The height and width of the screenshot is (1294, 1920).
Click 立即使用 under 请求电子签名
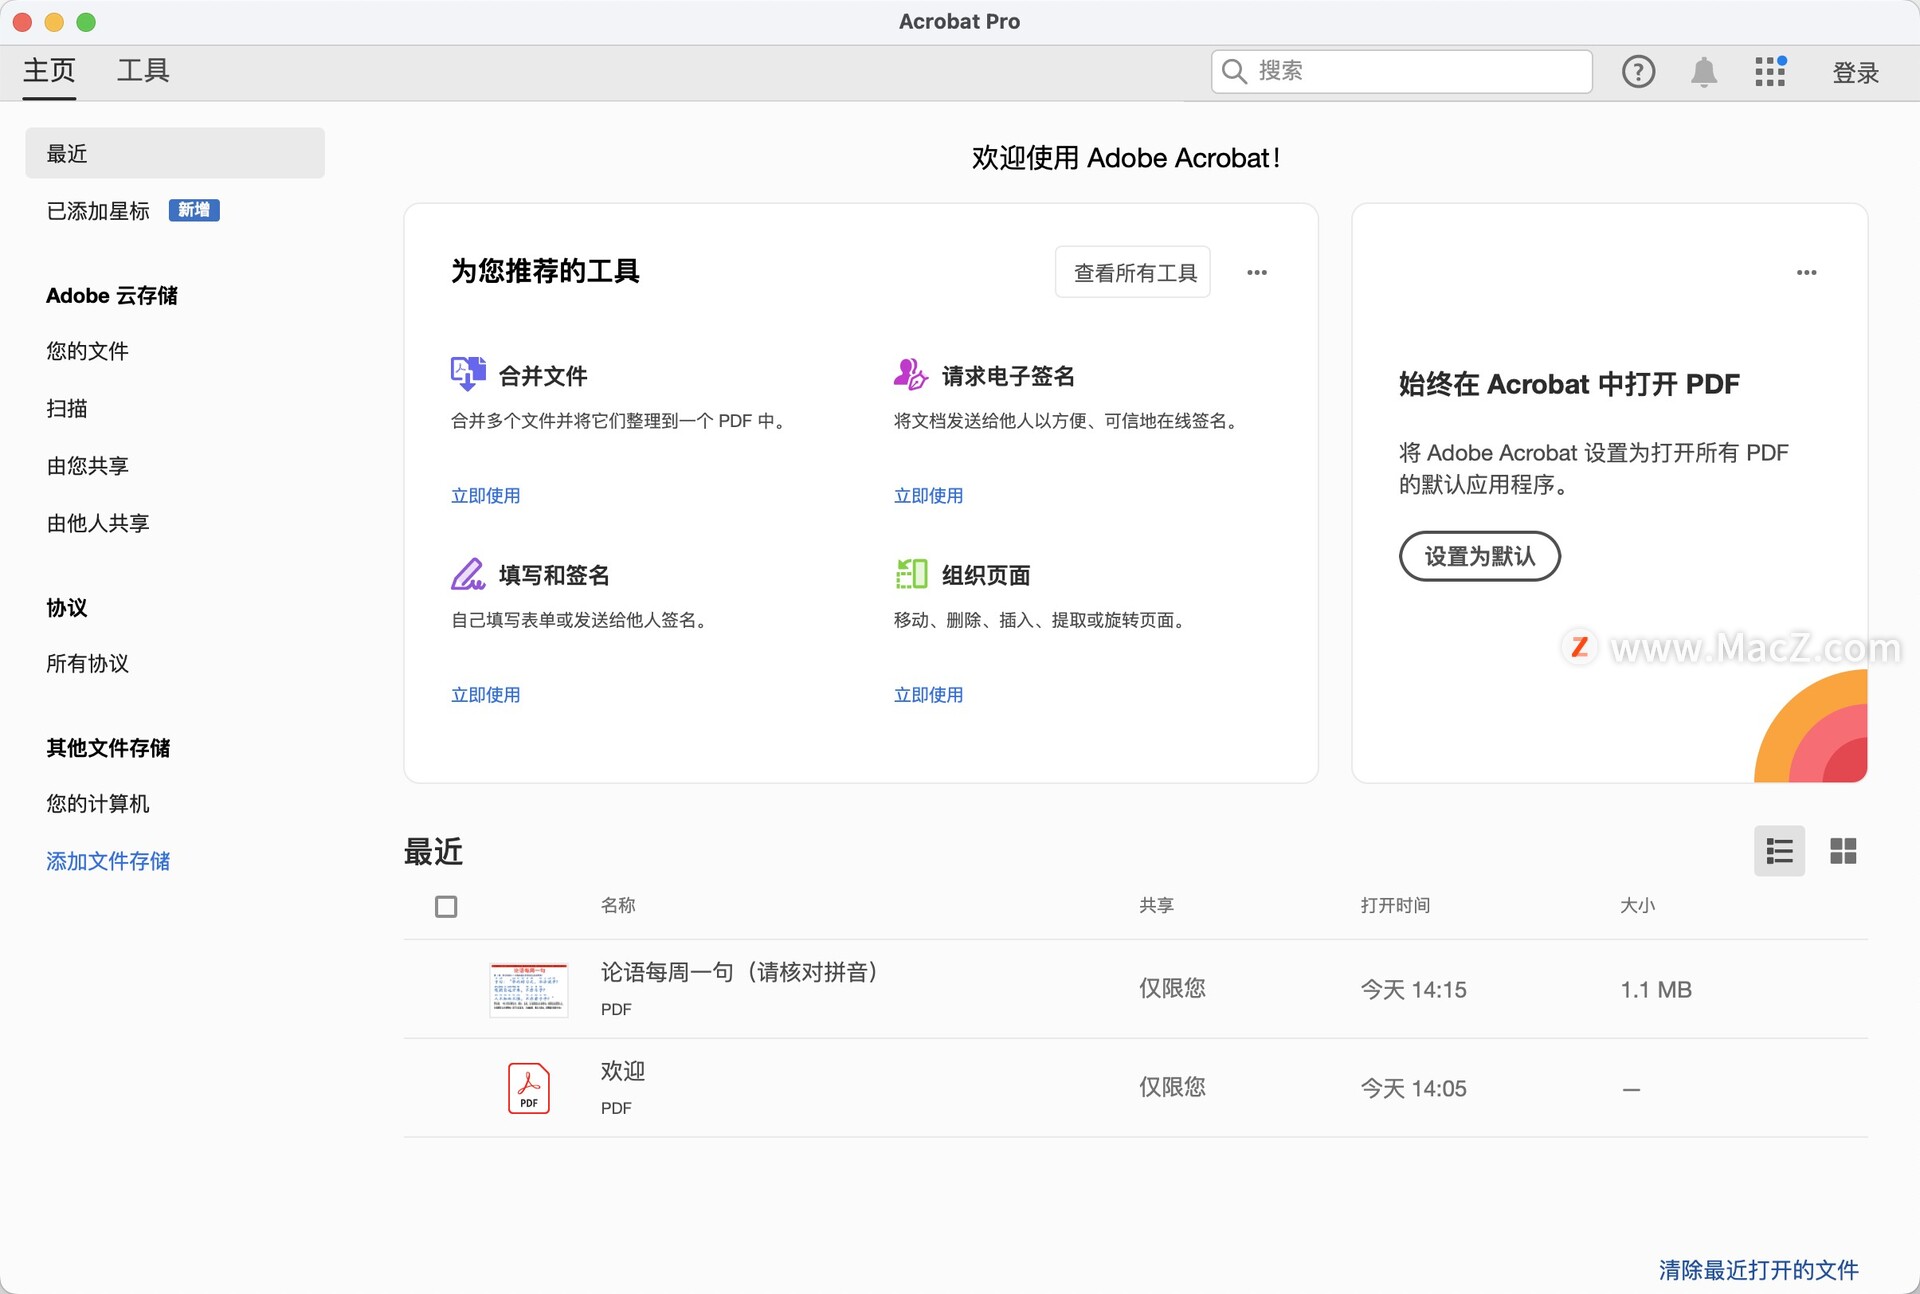[x=928, y=496]
